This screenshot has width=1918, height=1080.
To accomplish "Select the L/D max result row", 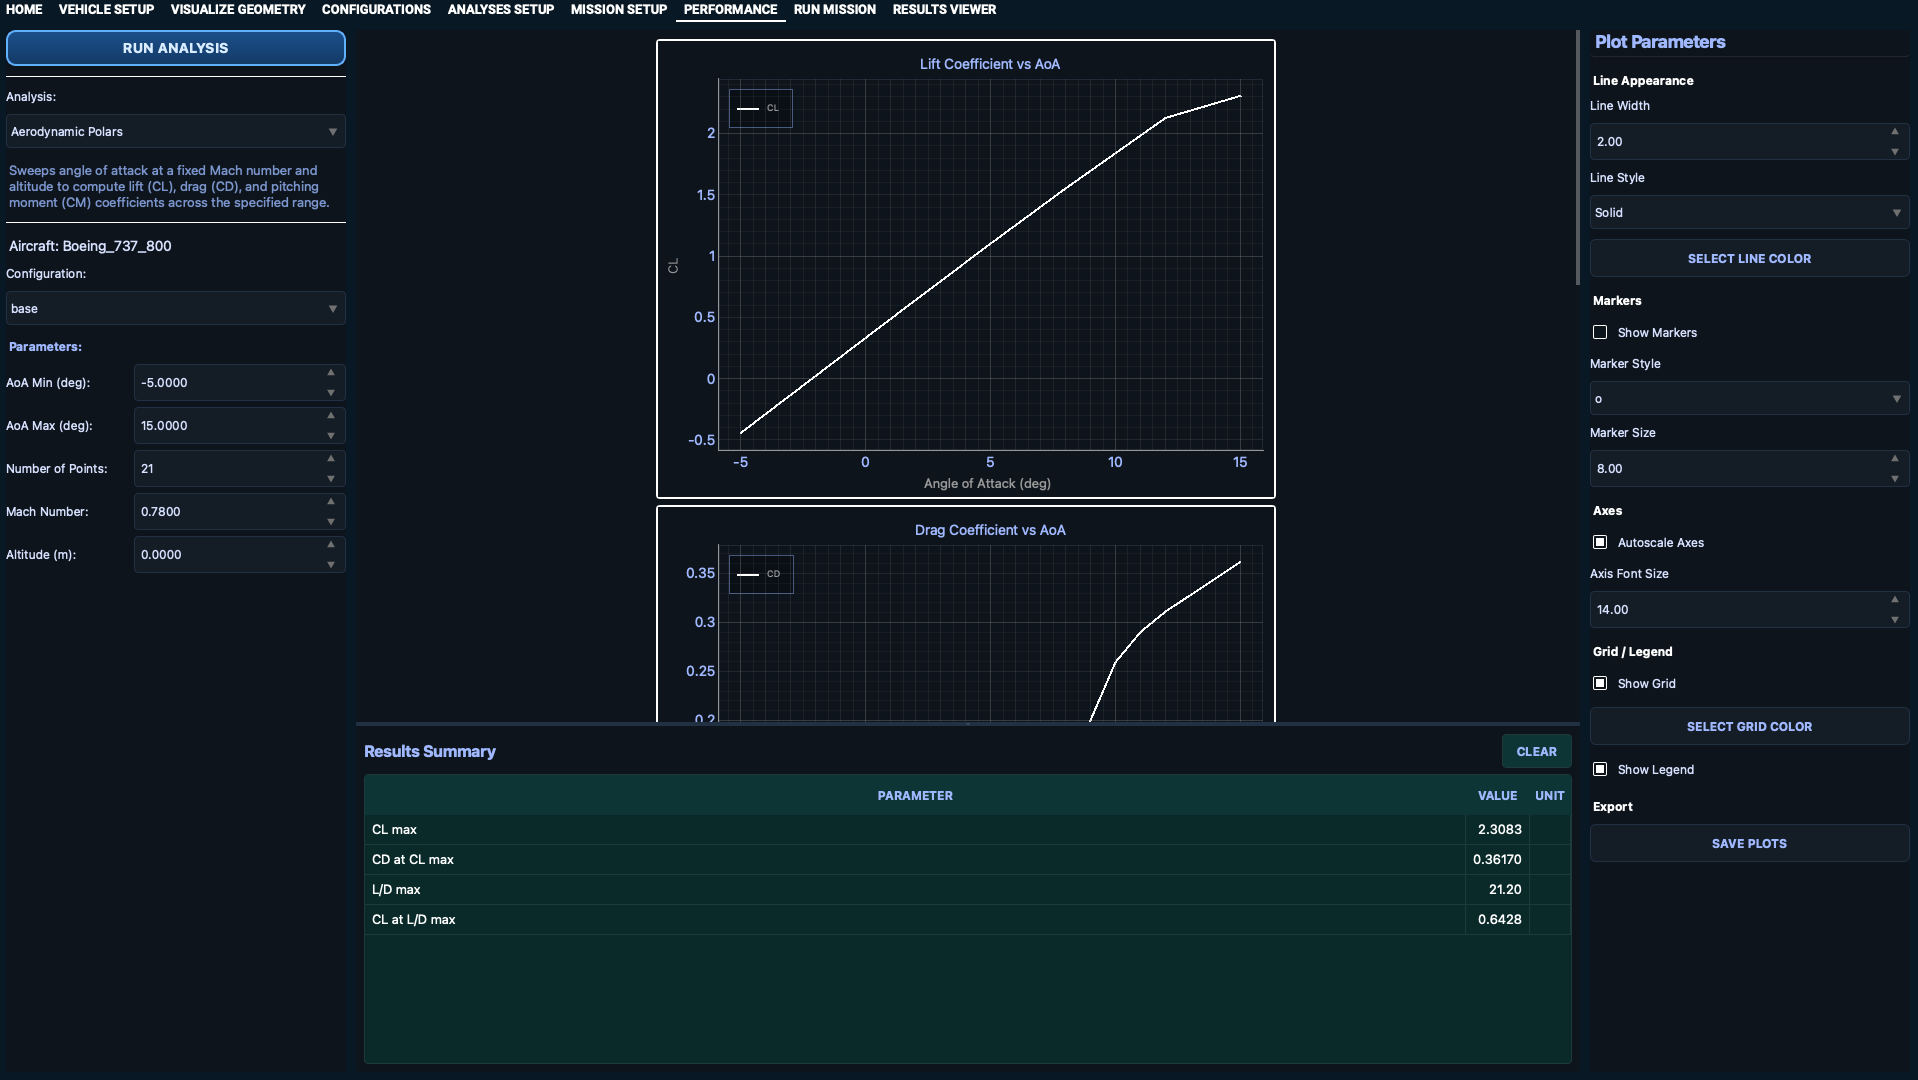I will [967, 890].
